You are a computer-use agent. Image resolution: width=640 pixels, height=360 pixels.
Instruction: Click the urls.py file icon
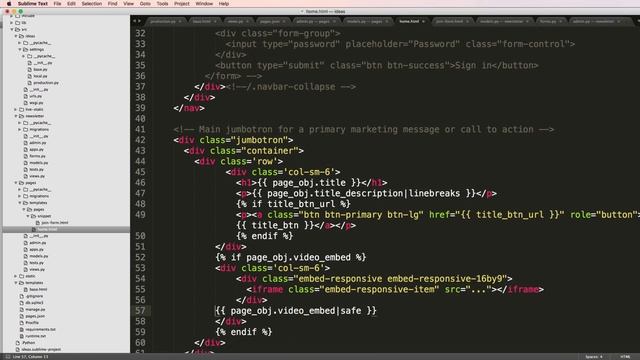click(x=26, y=96)
